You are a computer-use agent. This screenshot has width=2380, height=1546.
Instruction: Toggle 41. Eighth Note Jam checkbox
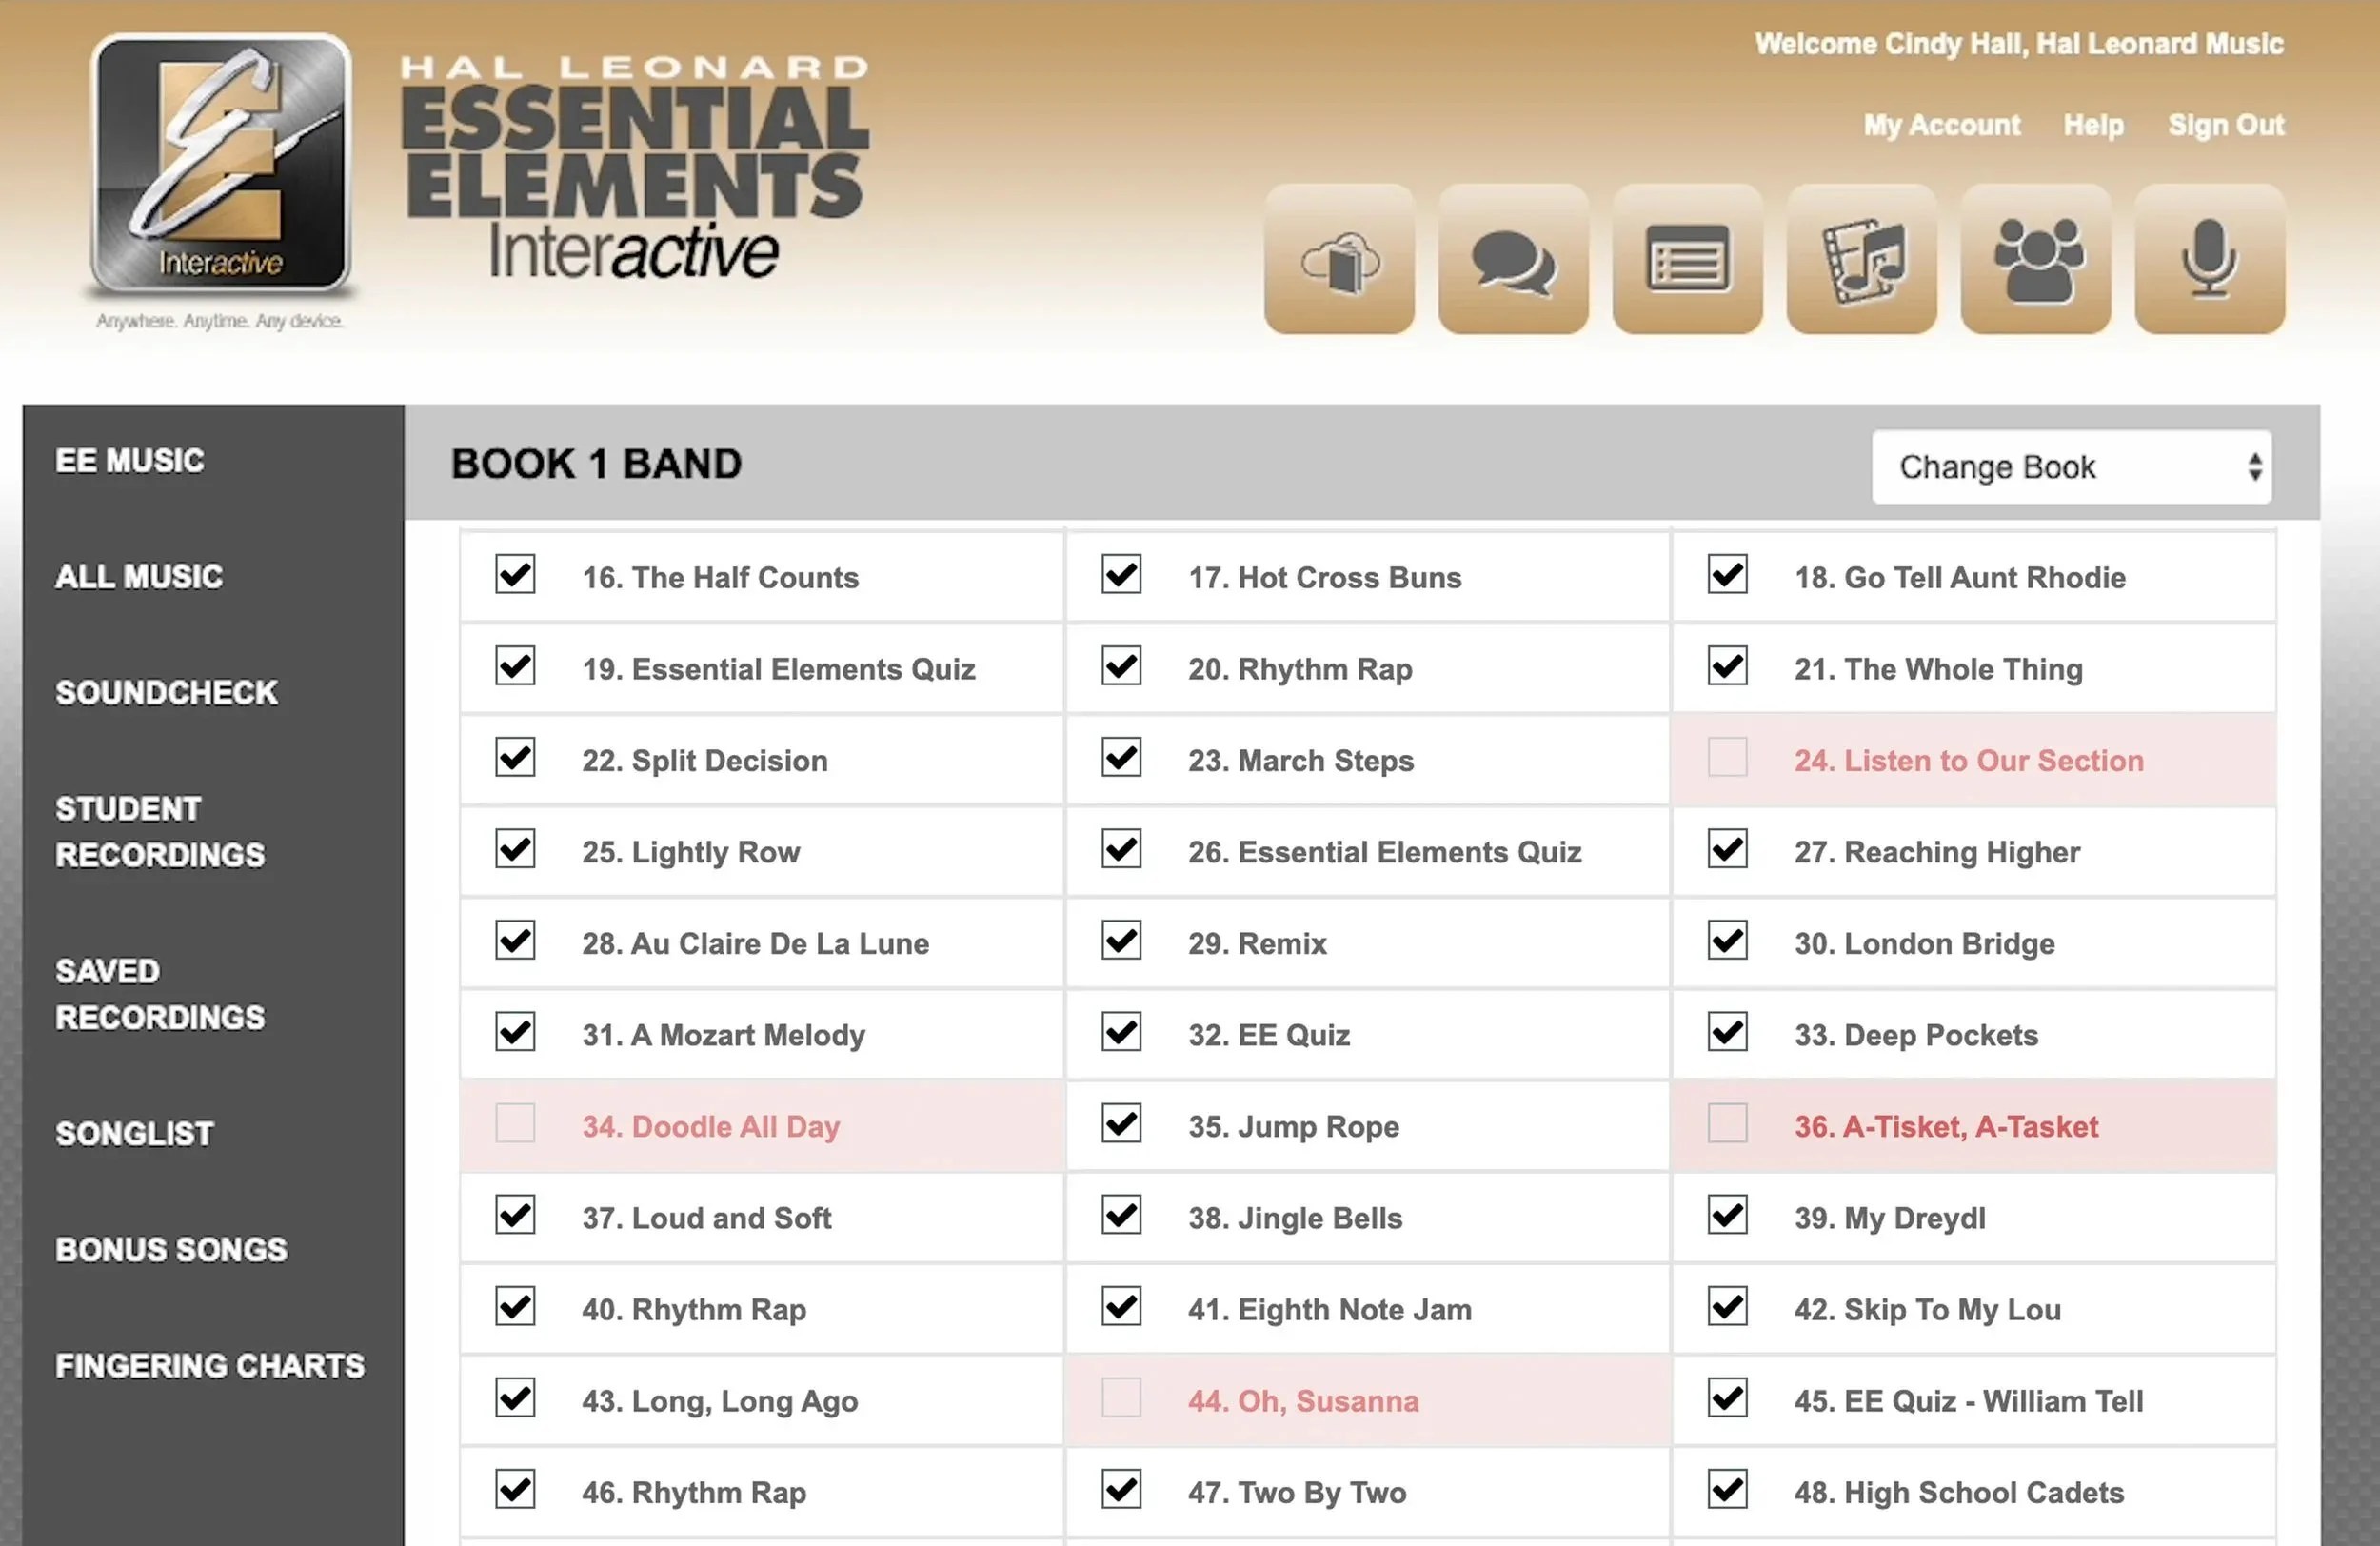click(x=1121, y=1307)
